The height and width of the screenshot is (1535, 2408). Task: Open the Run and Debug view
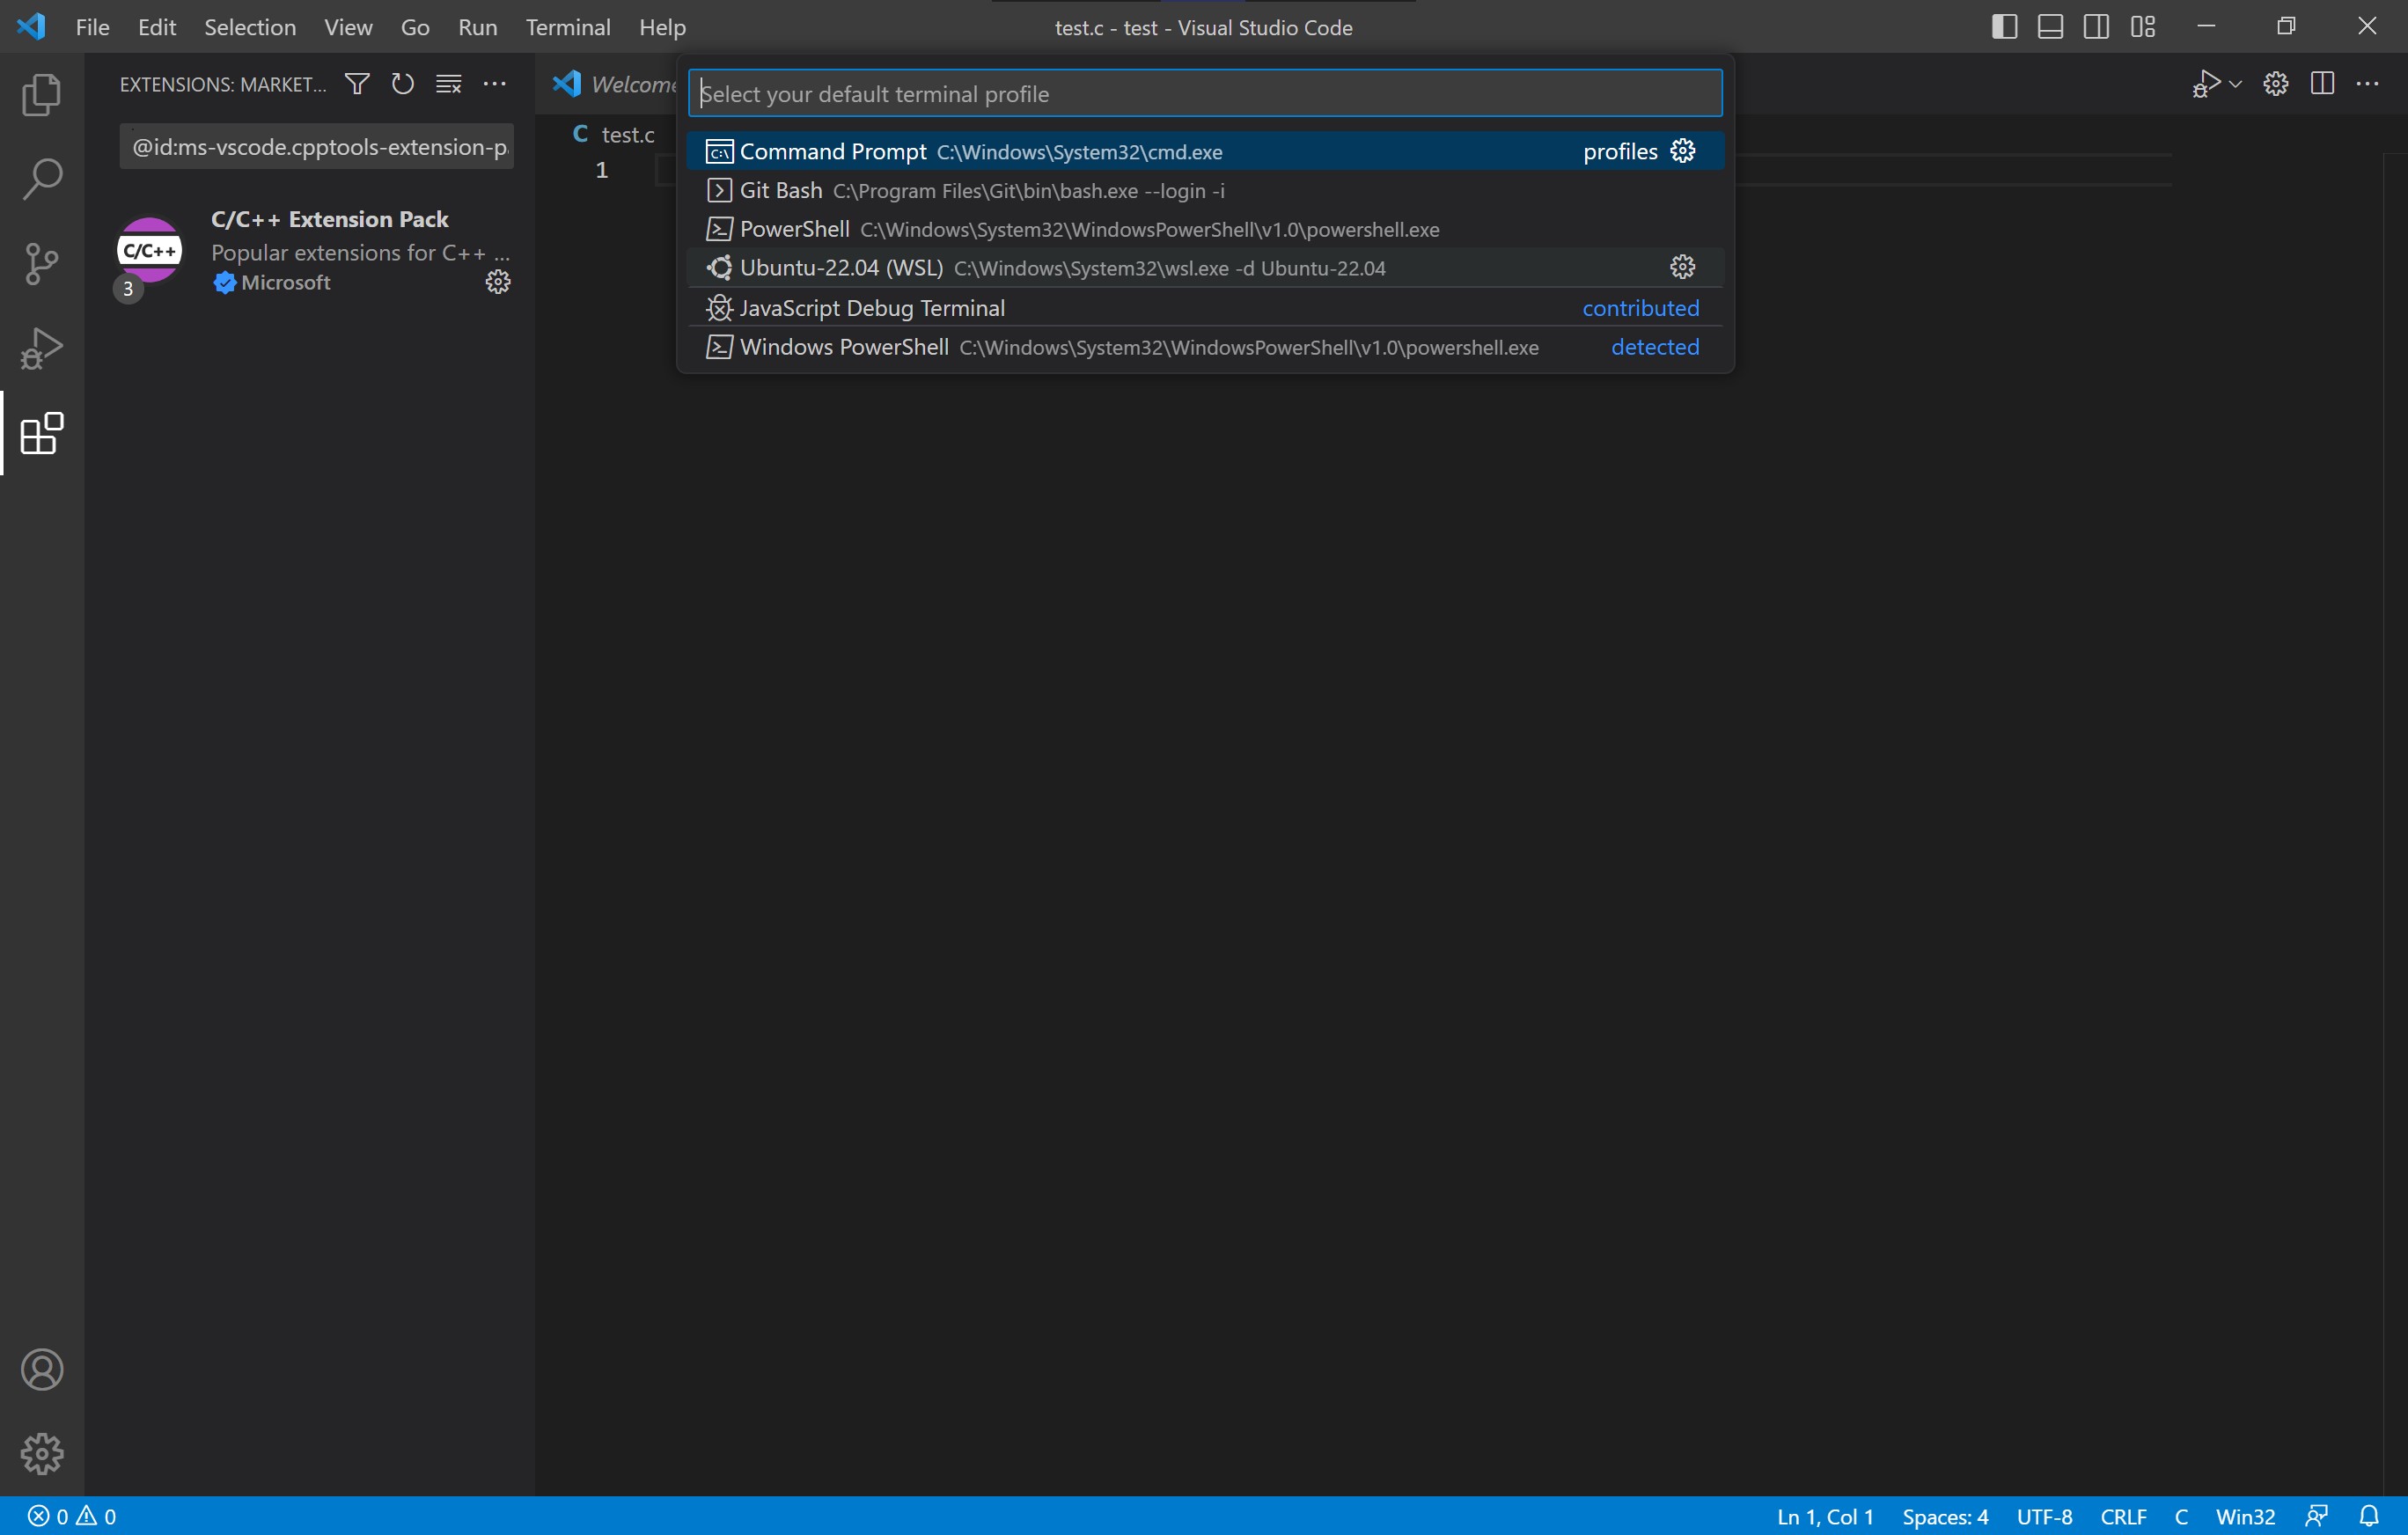pyautogui.click(x=42, y=349)
